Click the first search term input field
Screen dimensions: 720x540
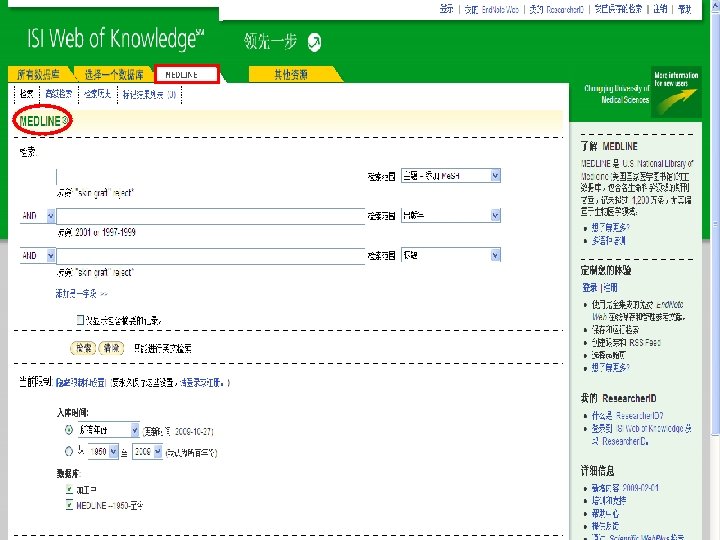(211, 176)
